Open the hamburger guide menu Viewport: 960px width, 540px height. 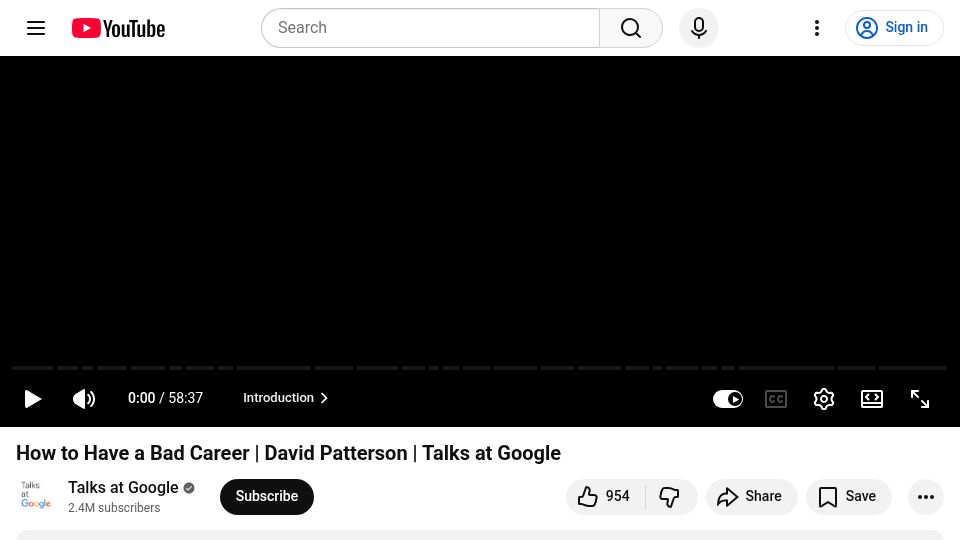point(36,28)
